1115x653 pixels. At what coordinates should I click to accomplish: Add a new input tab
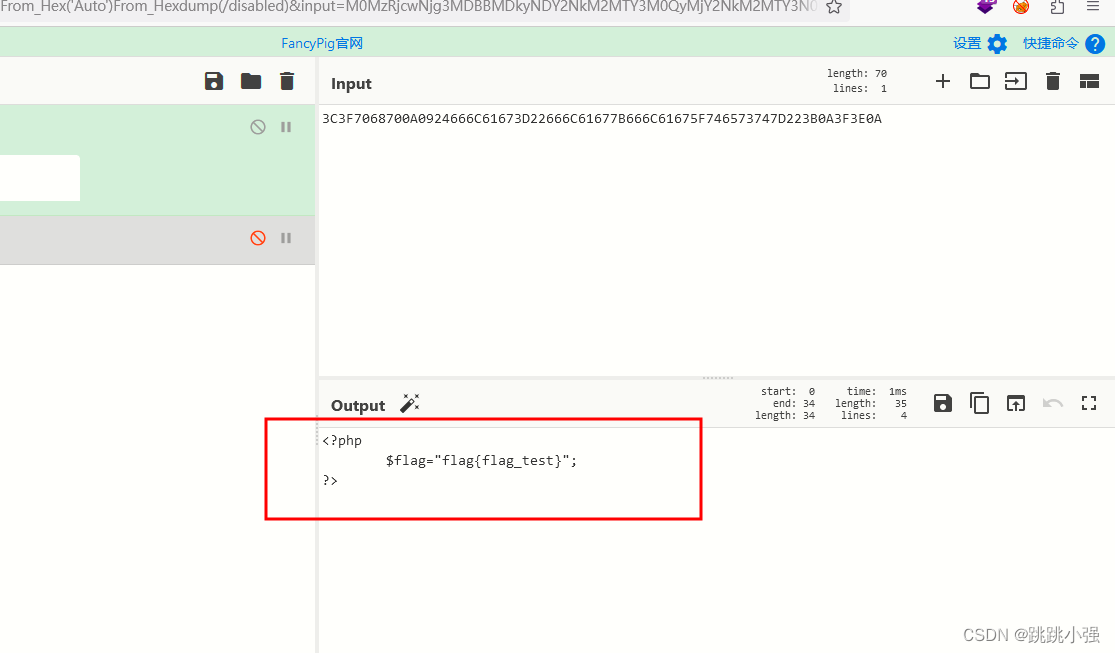pyautogui.click(x=943, y=81)
